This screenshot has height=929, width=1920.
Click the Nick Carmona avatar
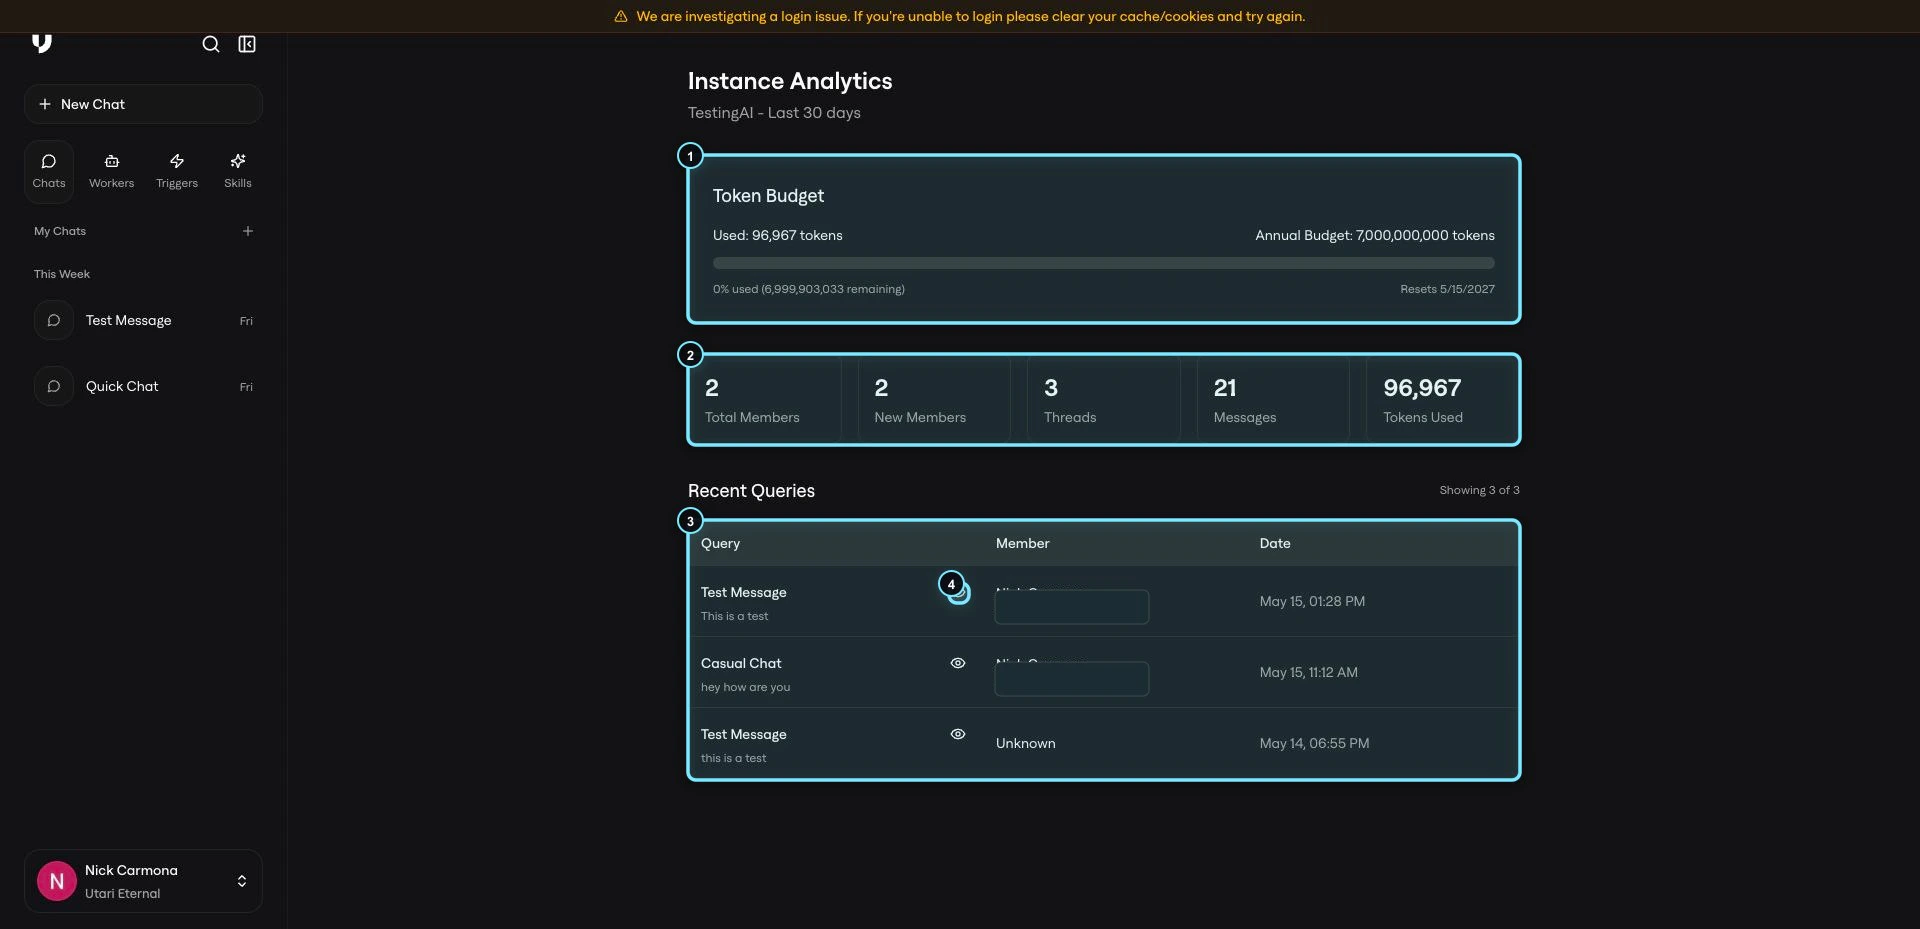tap(57, 881)
